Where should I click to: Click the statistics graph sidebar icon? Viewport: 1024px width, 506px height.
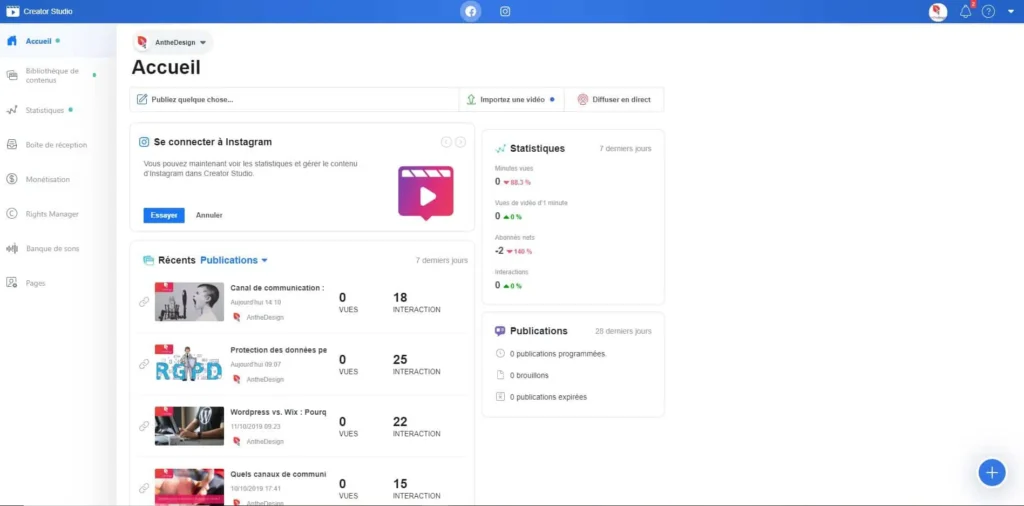[x=12, y=110]
